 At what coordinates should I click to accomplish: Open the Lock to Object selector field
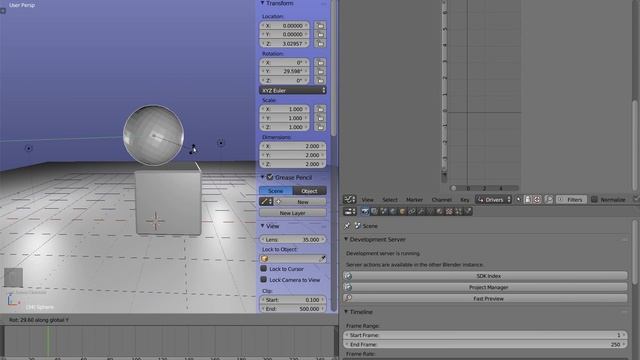293,259
